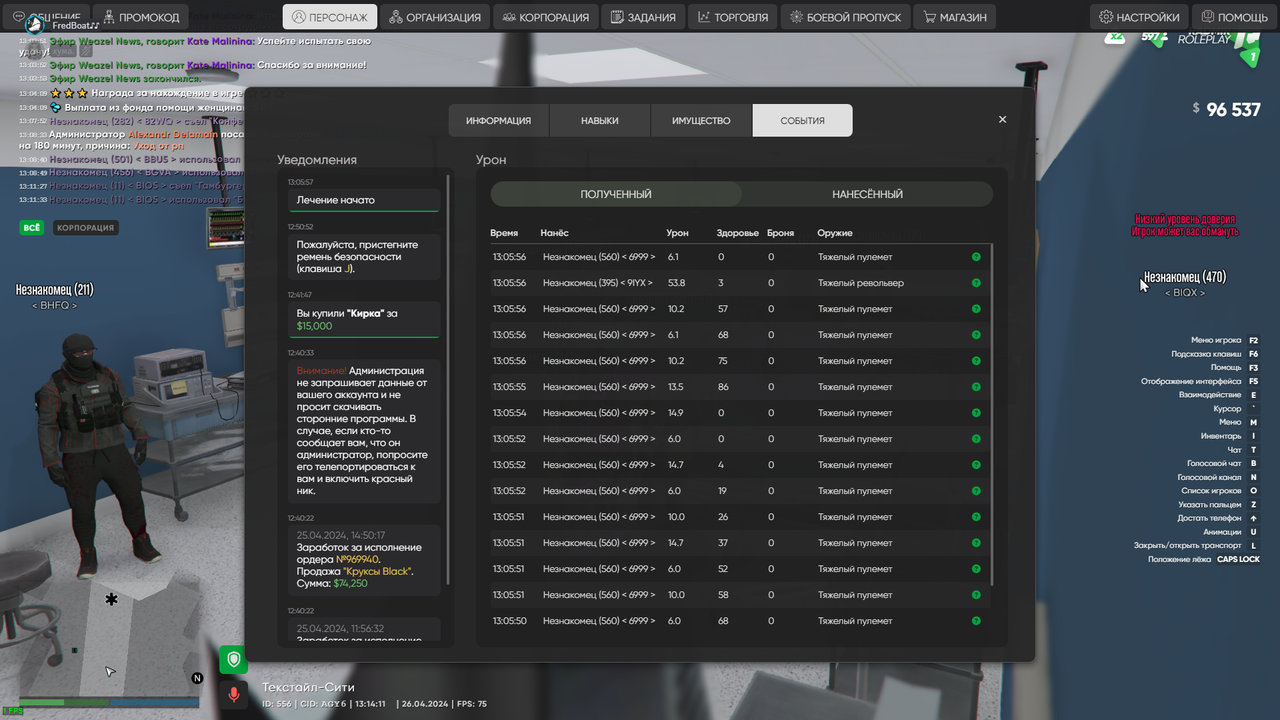Click the chart icon in ТОРГОВЛЯ
Image resolution: width=1280 pixels, height=720 pixels.
704,17
